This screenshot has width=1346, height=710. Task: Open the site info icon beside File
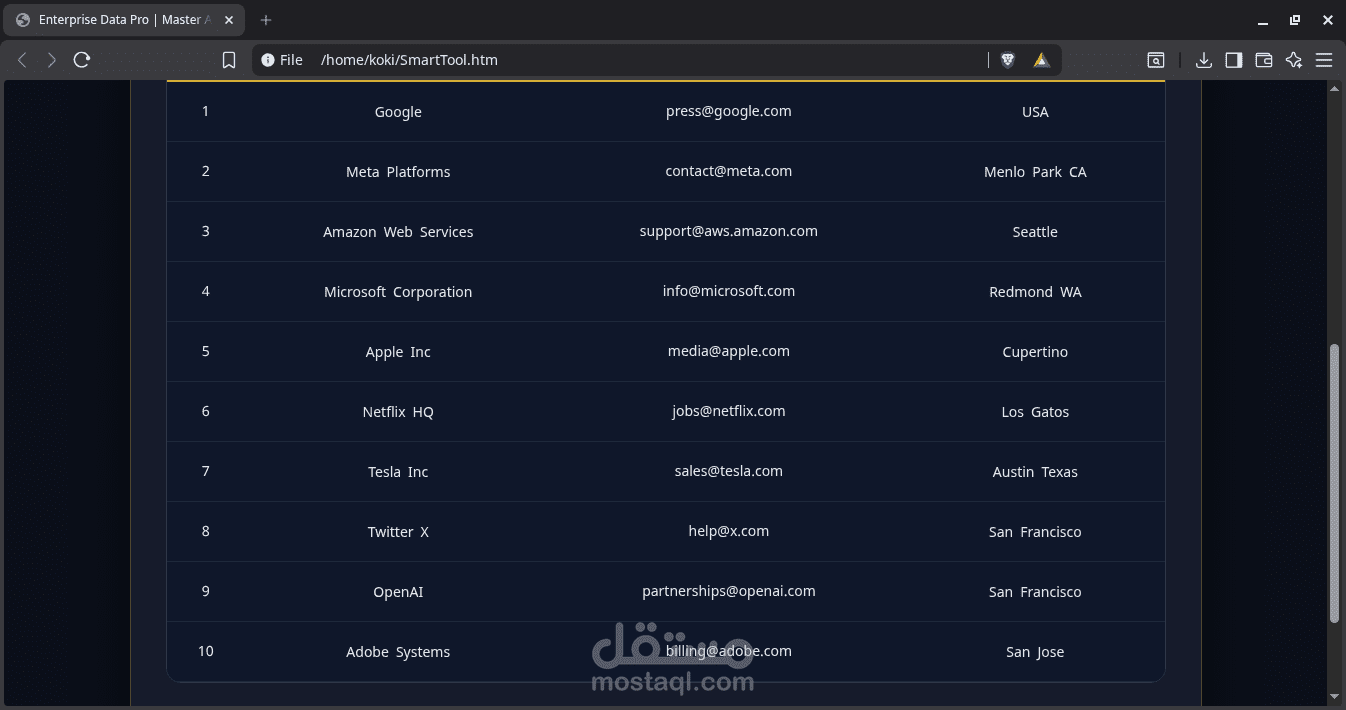[268, 60]
